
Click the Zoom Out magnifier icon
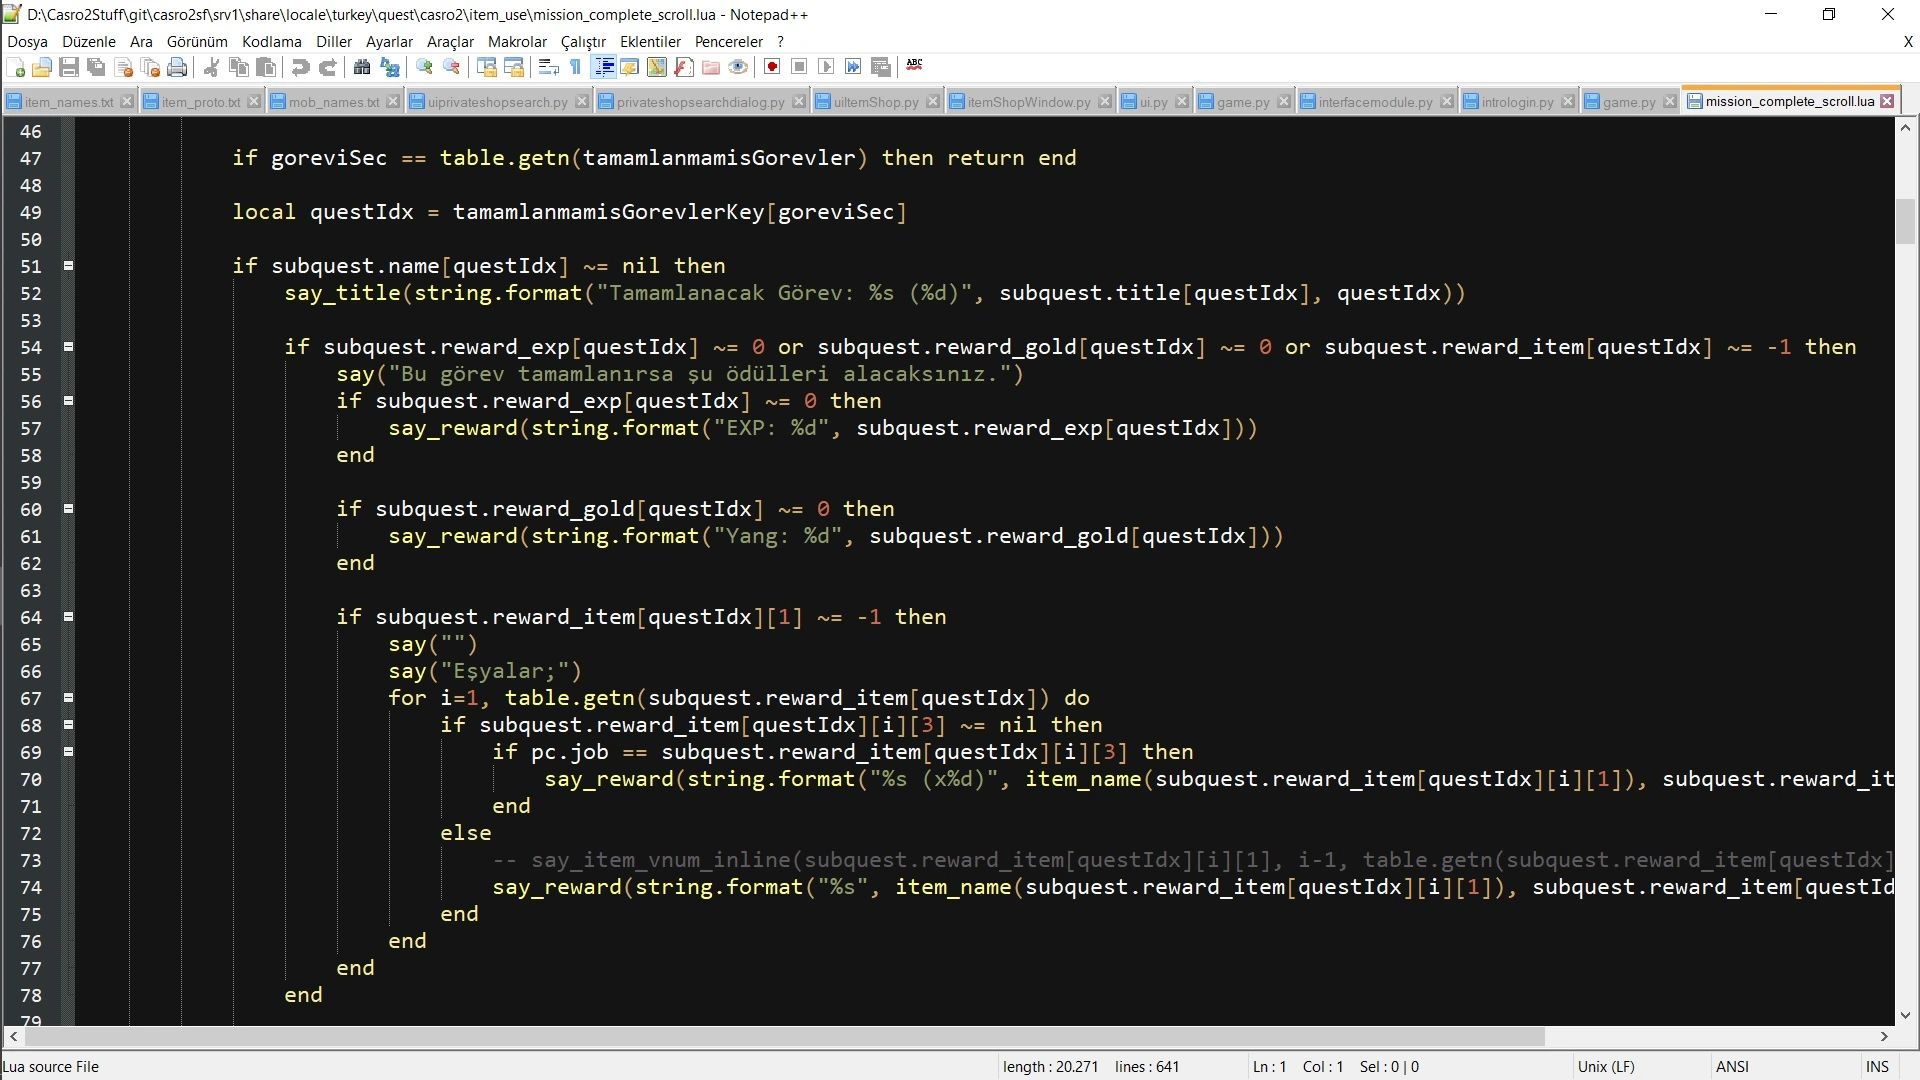(x=452, y=67)
